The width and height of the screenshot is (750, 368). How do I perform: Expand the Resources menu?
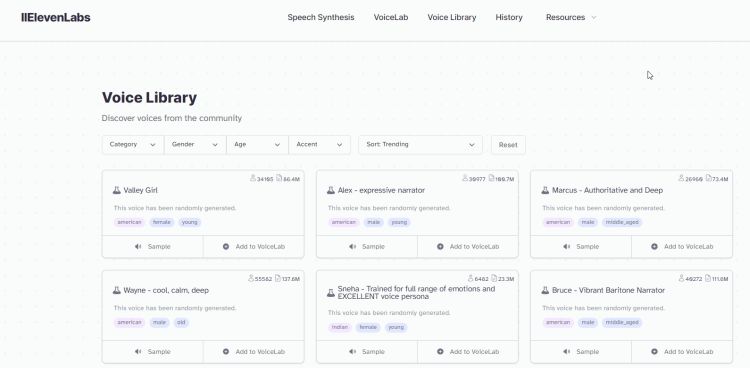[571, 17]
